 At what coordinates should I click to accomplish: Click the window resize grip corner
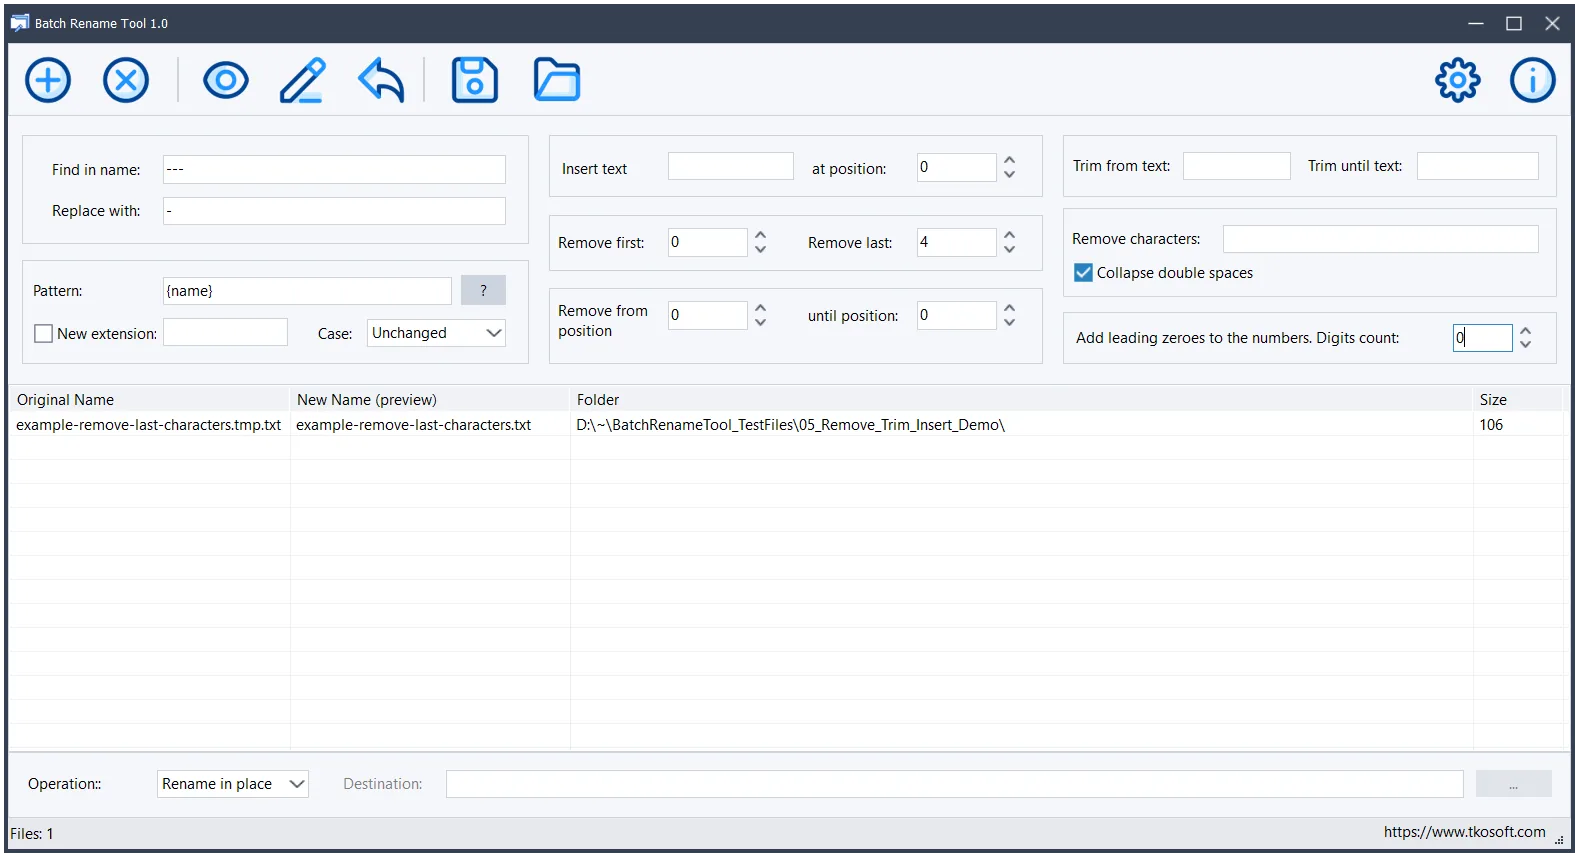click(1559, 841)
